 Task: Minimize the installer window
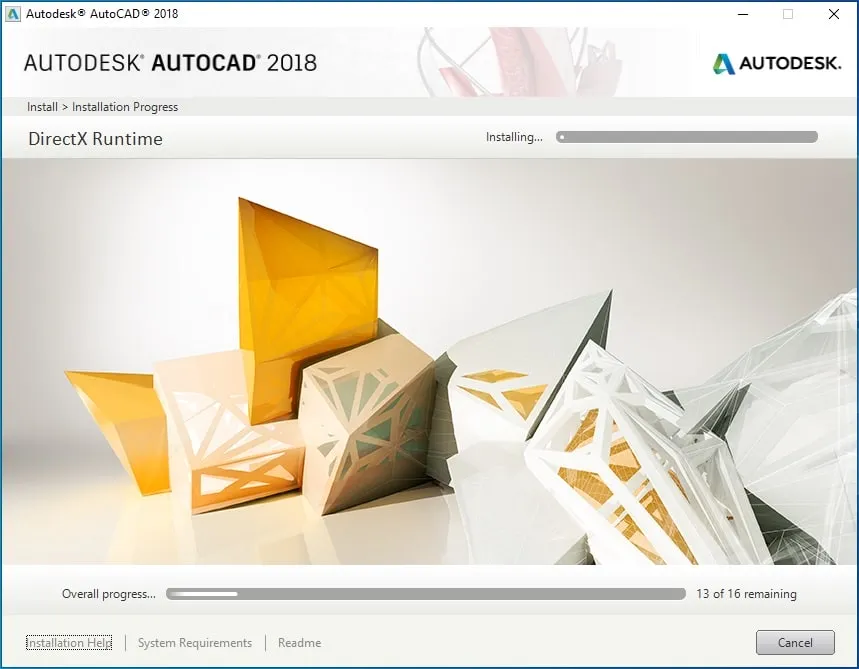coord(742,14)
